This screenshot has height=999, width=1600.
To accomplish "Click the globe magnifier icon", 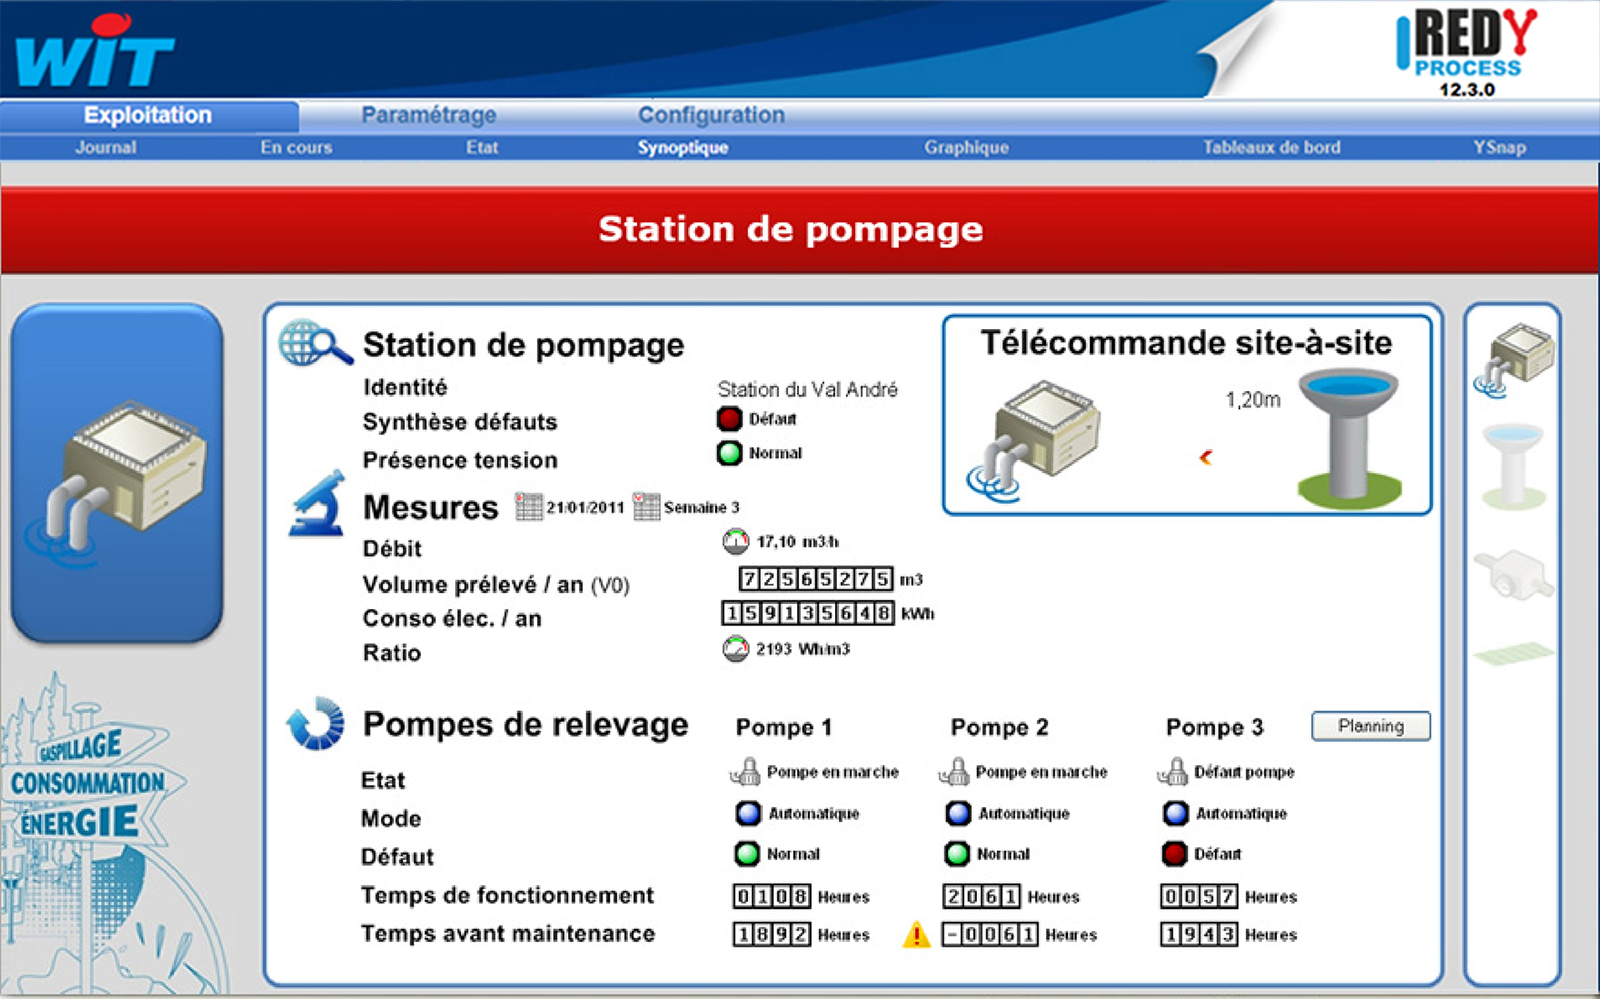I will tap(315, 343).
